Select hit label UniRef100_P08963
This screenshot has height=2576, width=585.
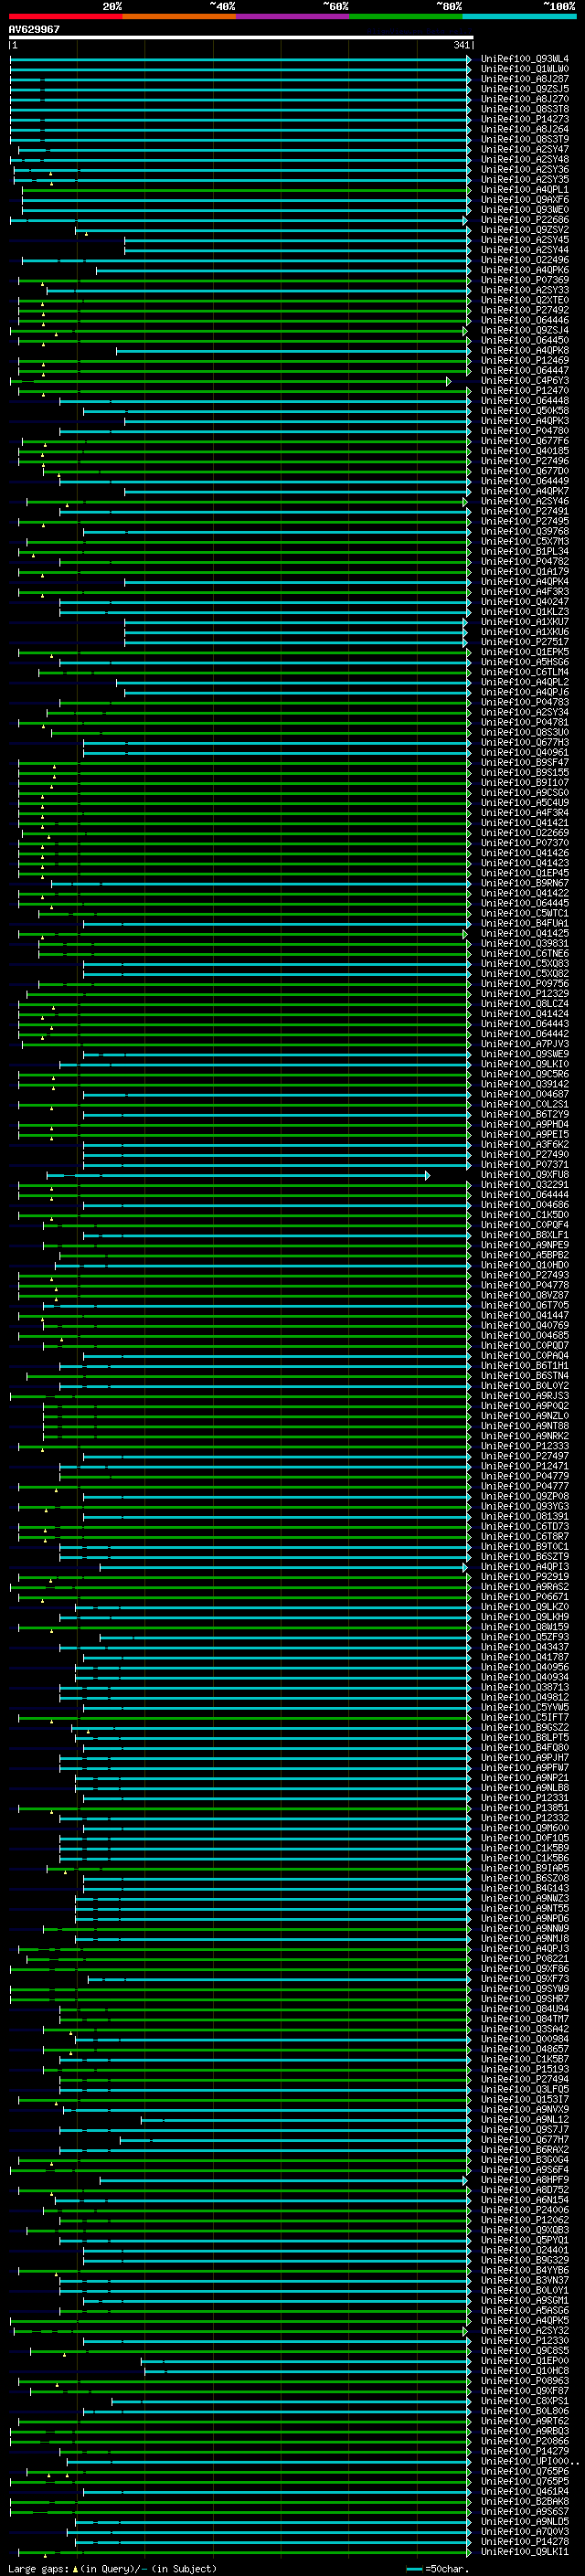pyautogui.click(x=525, y=2381)
